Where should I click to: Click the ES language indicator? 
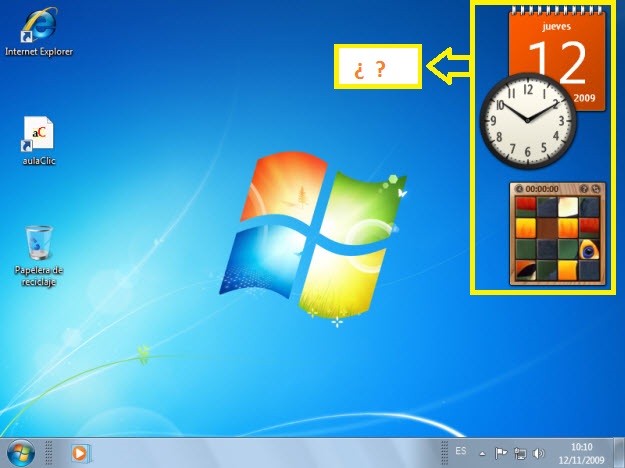460,451
